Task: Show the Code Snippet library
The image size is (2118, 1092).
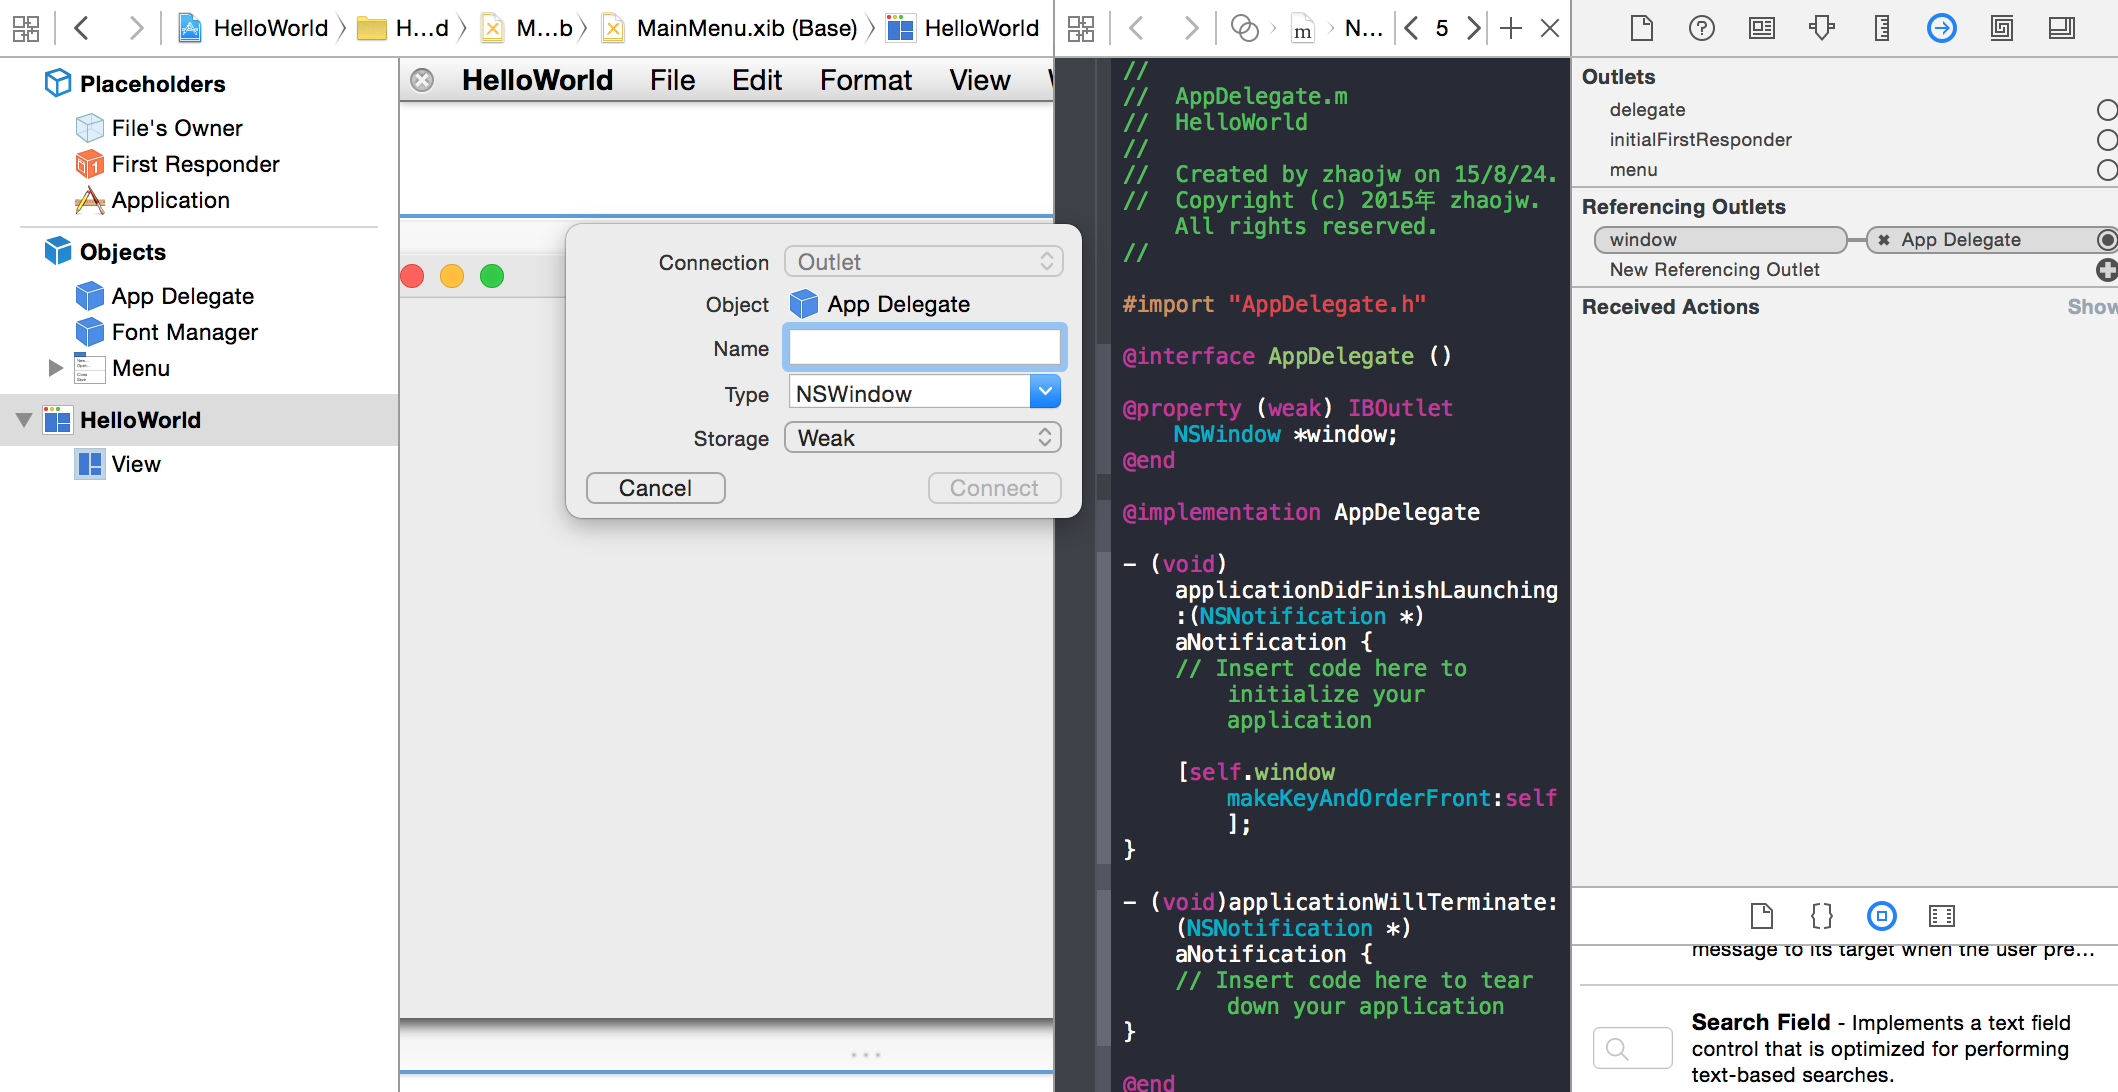Action: coord(1821,915)
